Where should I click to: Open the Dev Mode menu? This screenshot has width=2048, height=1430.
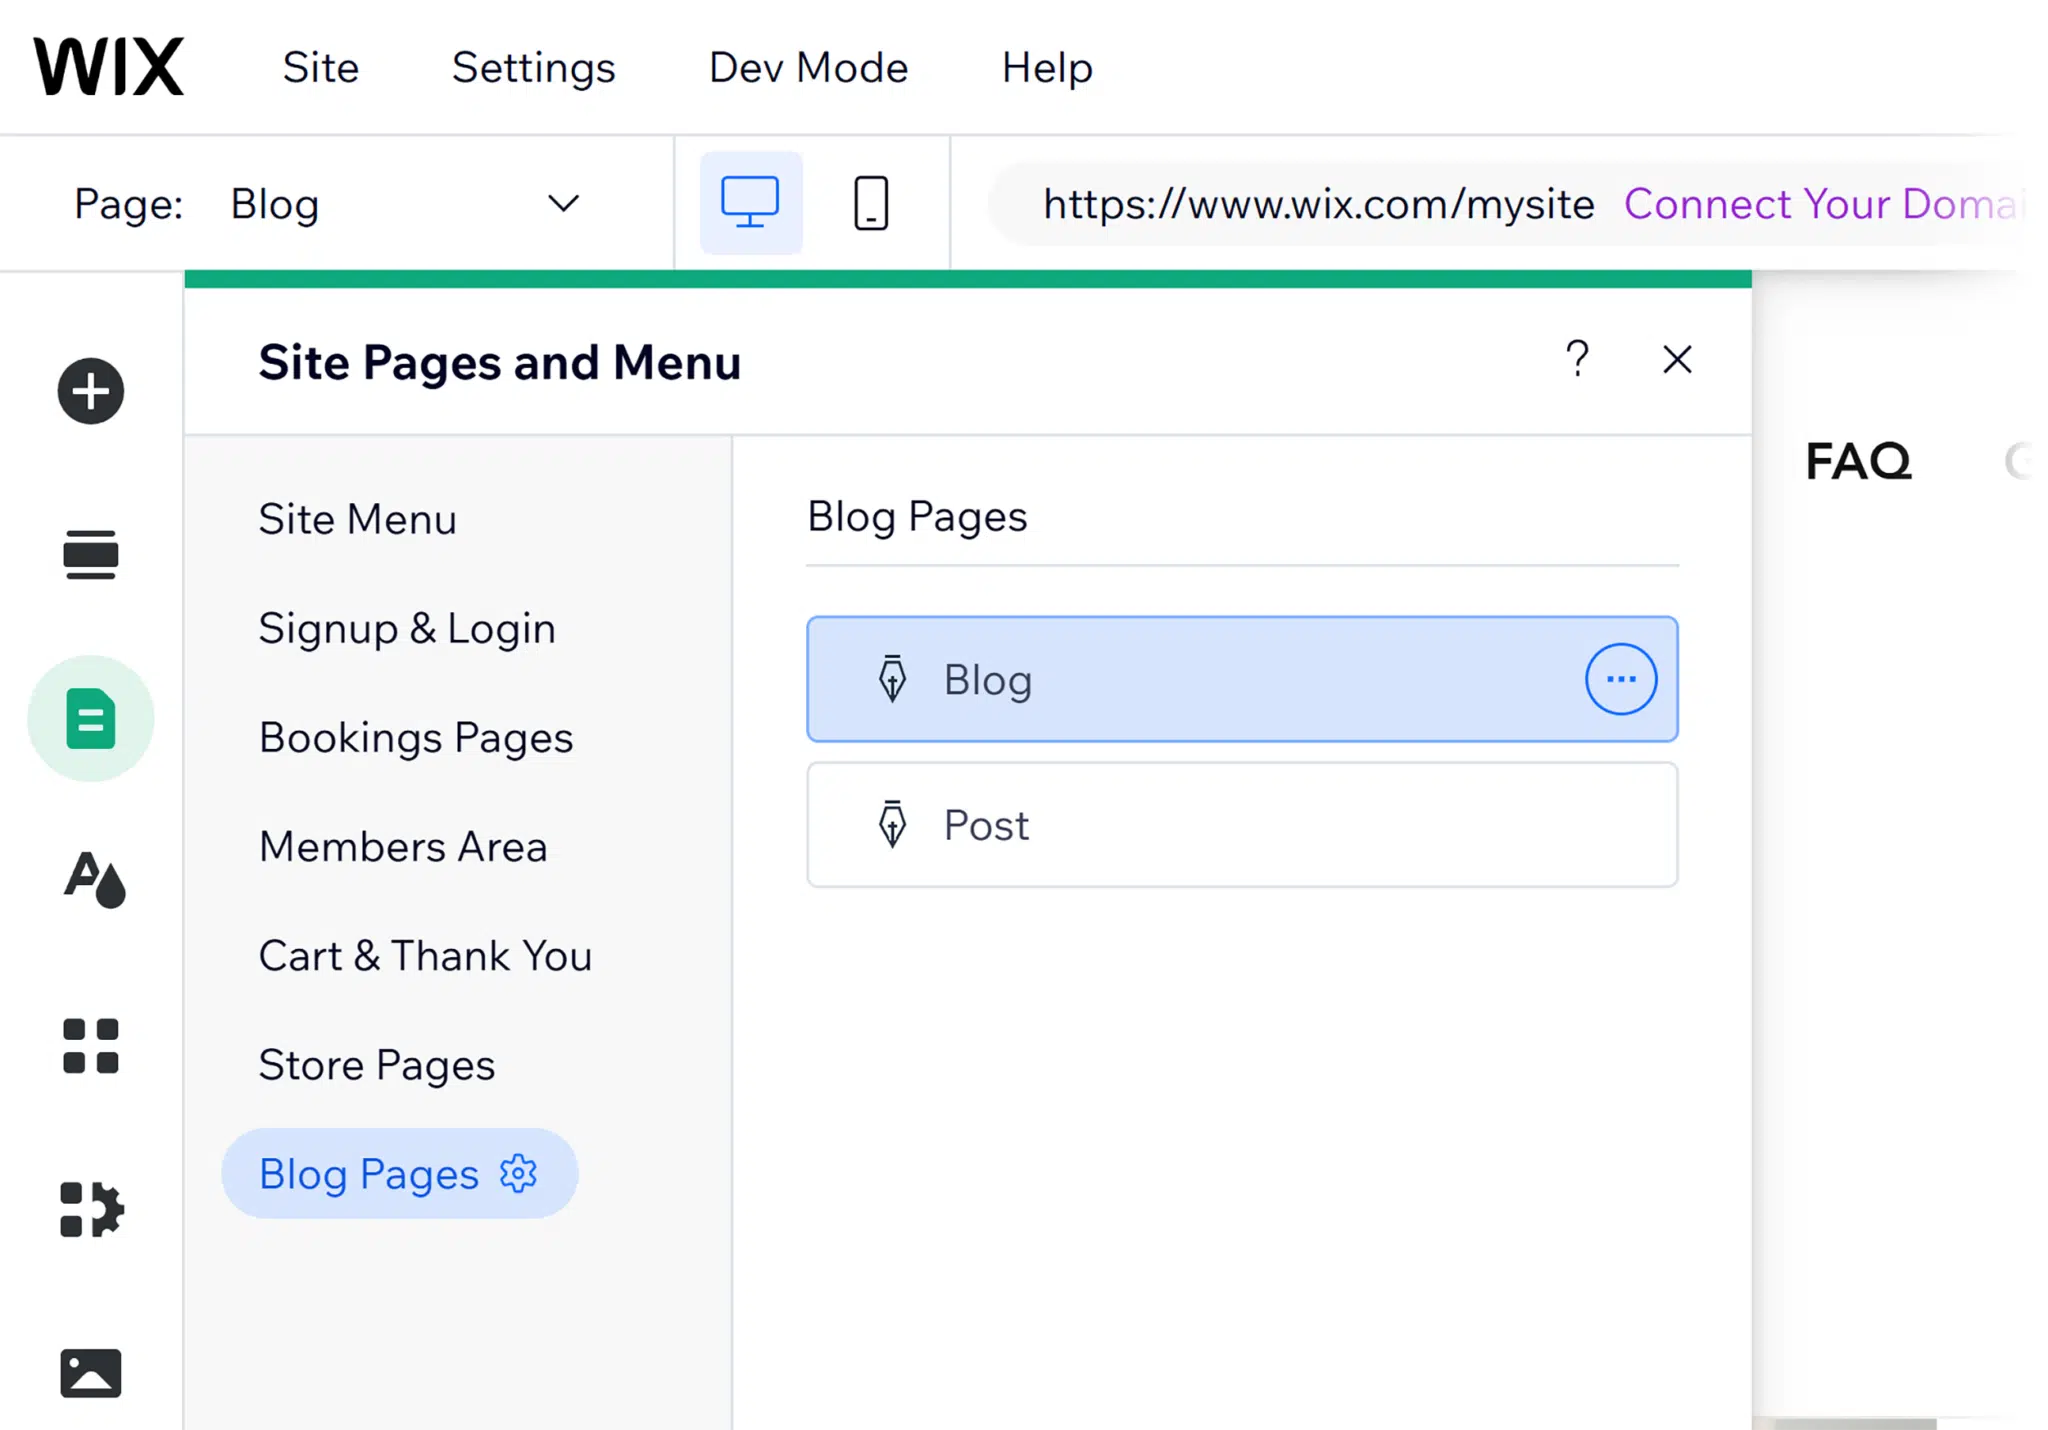pos(808,67)
